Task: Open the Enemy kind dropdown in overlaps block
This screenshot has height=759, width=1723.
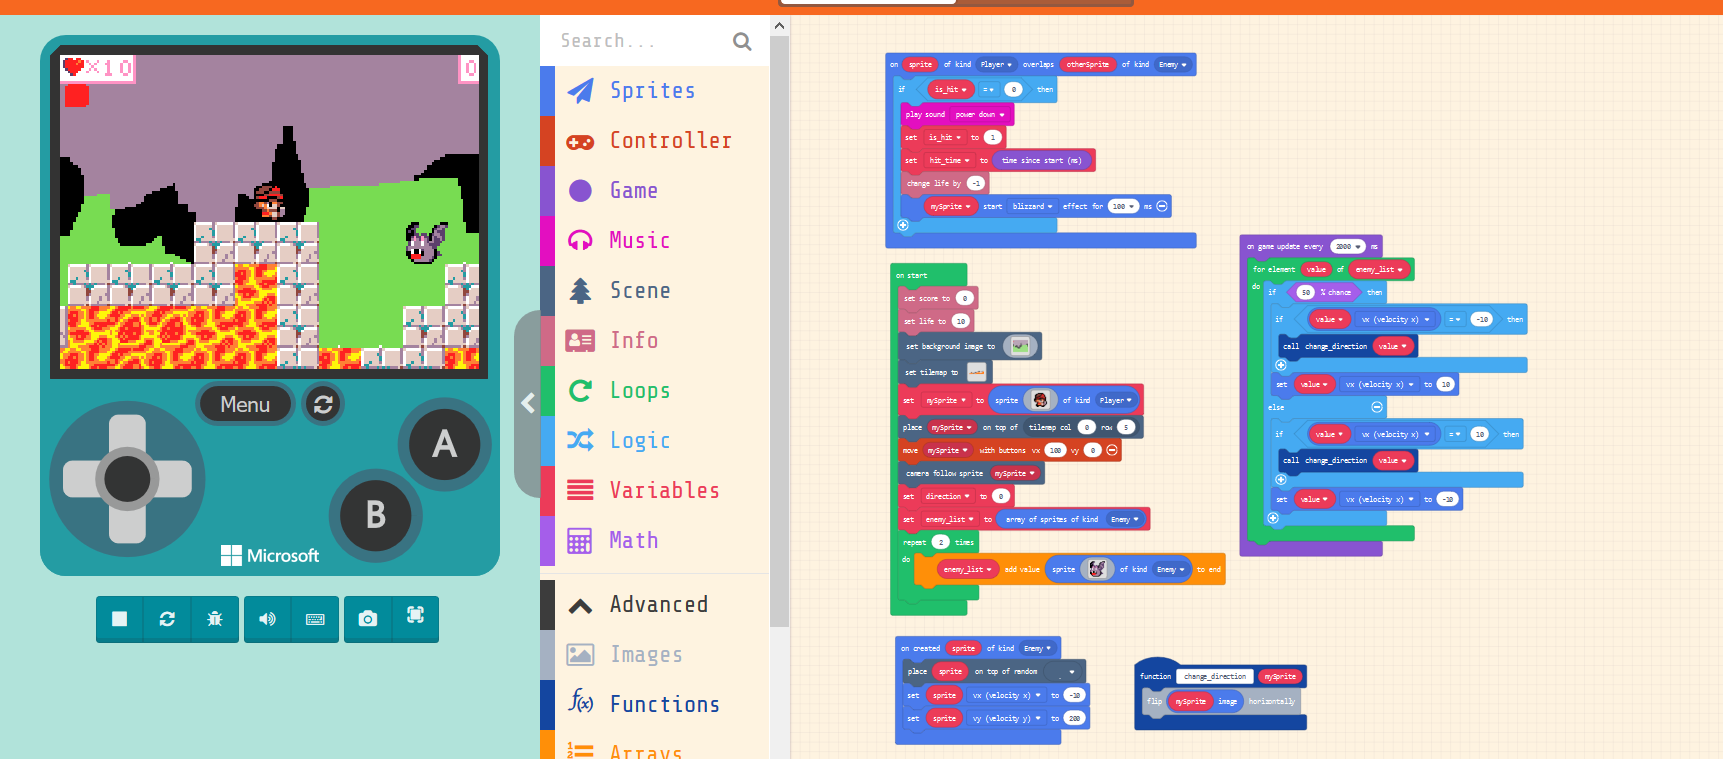Action: pyautogui.click(x=1173, y=64)
